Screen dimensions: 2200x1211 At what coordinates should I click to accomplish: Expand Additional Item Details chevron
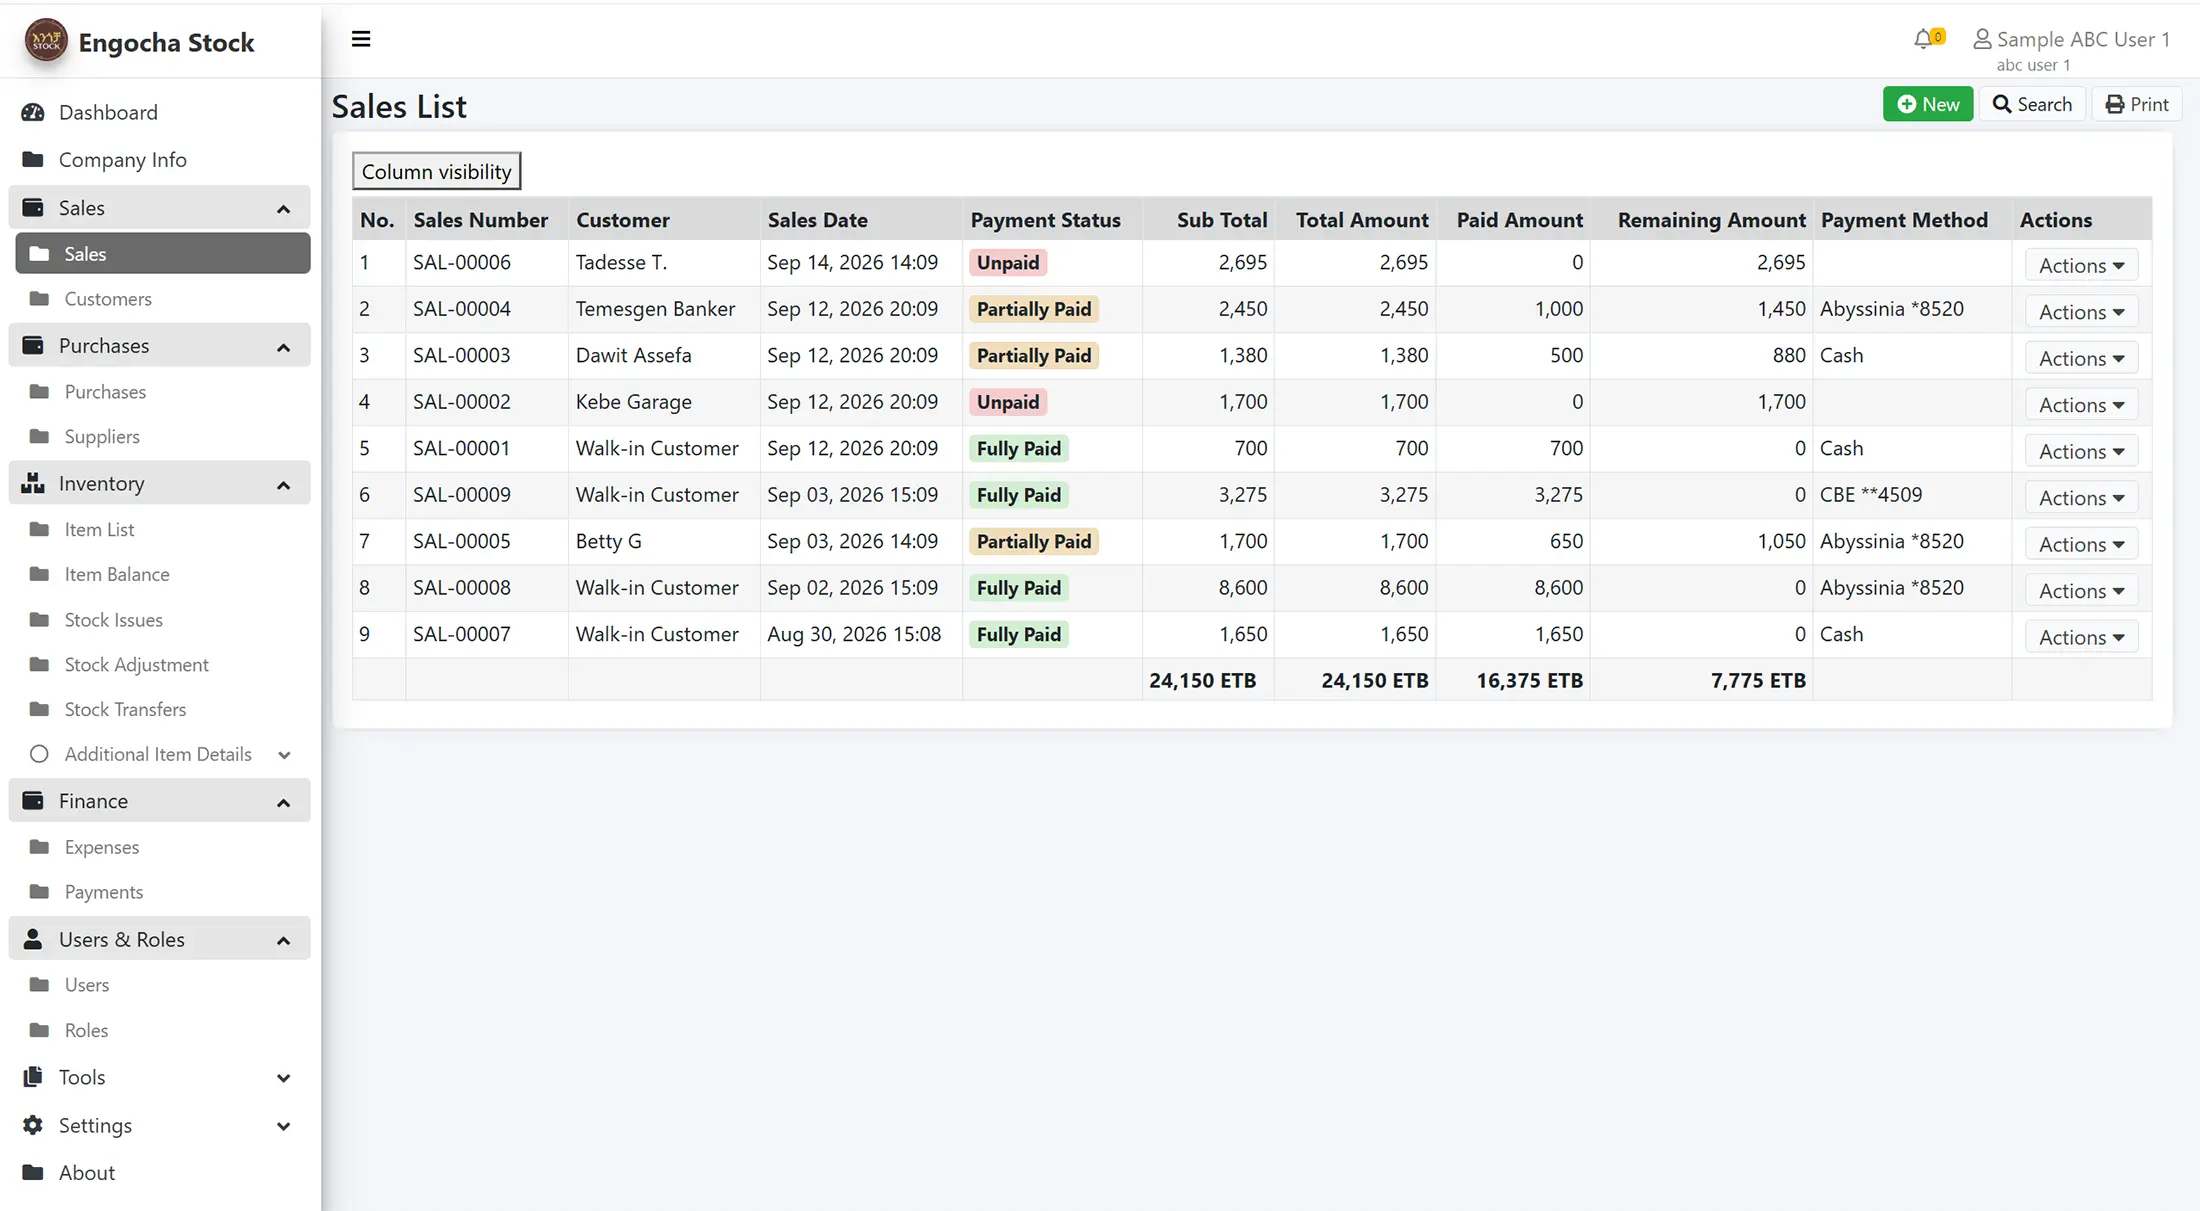[284, 755]
